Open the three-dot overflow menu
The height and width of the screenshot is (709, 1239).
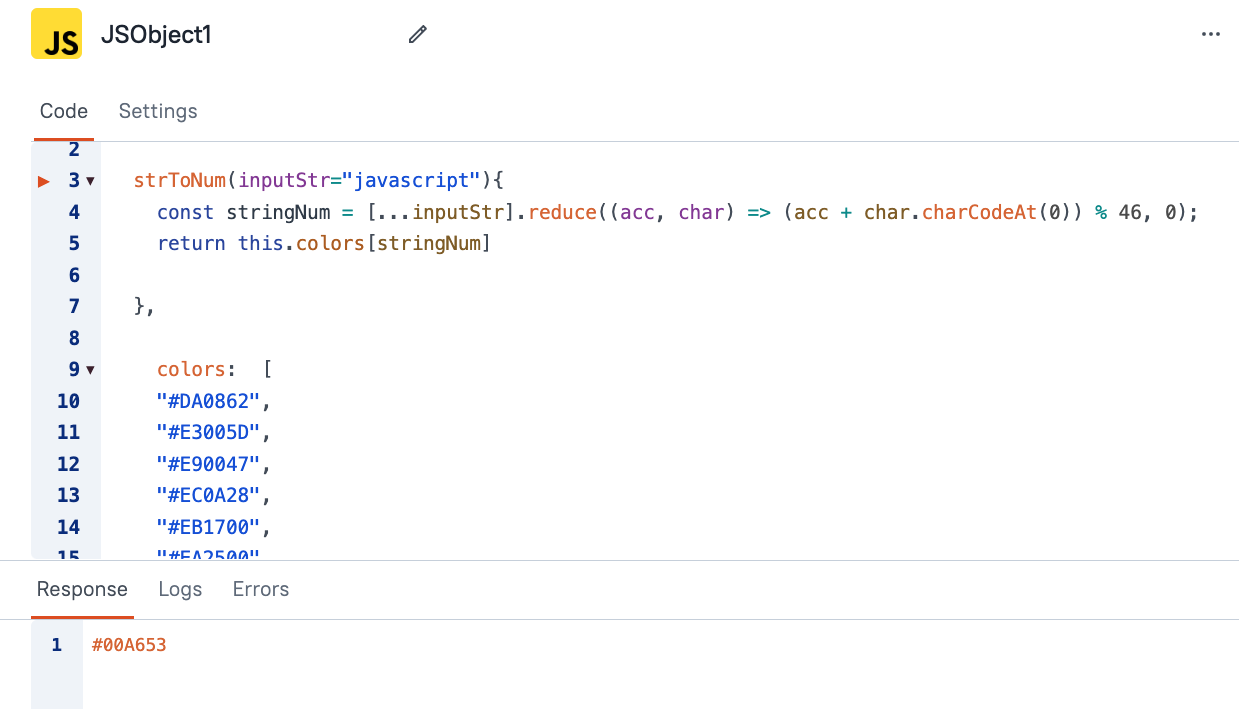point(1210,33)
